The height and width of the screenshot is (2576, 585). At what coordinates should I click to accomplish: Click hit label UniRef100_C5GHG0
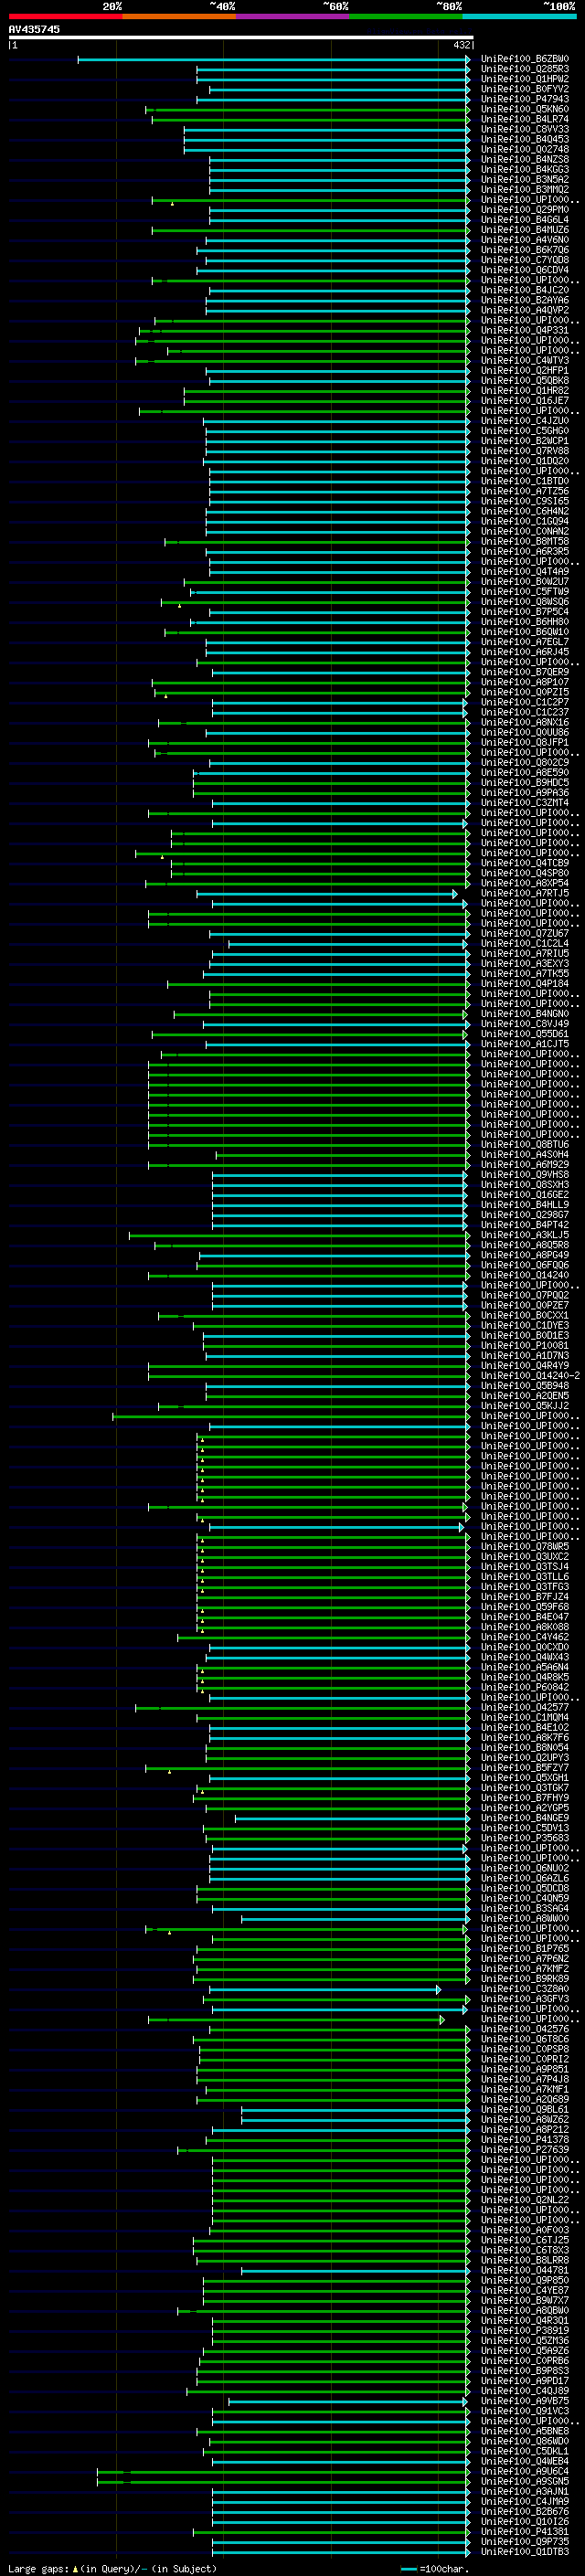coord(525,431)
